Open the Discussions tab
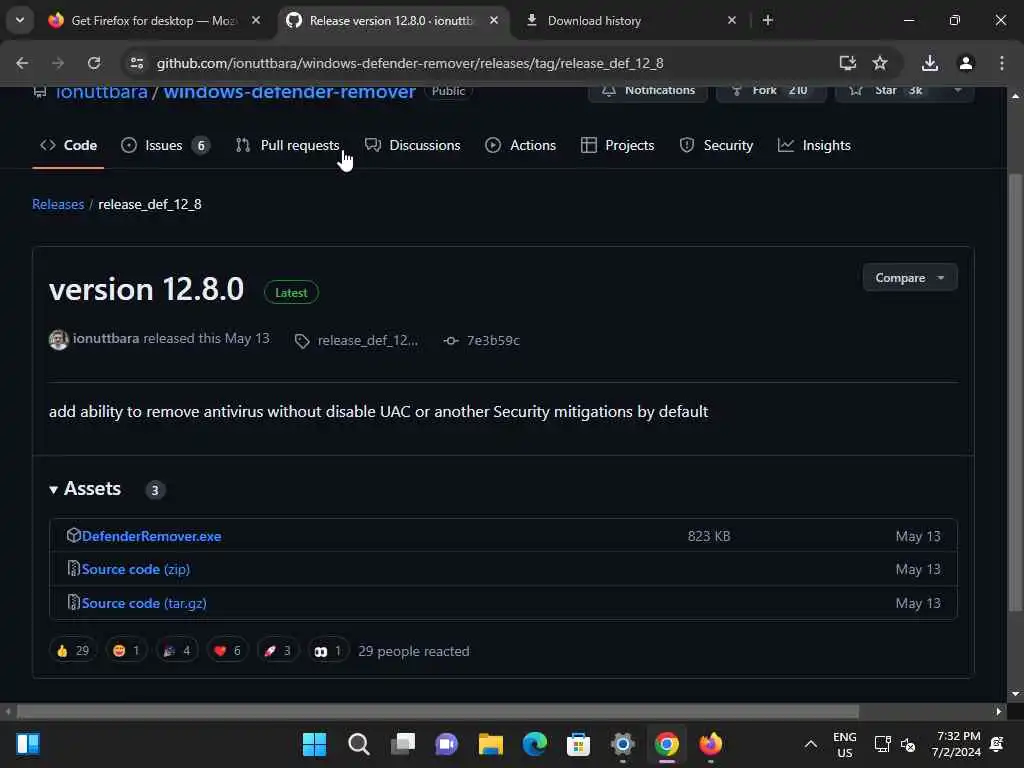Screen dimensions: 1024x768 point(413,146)
